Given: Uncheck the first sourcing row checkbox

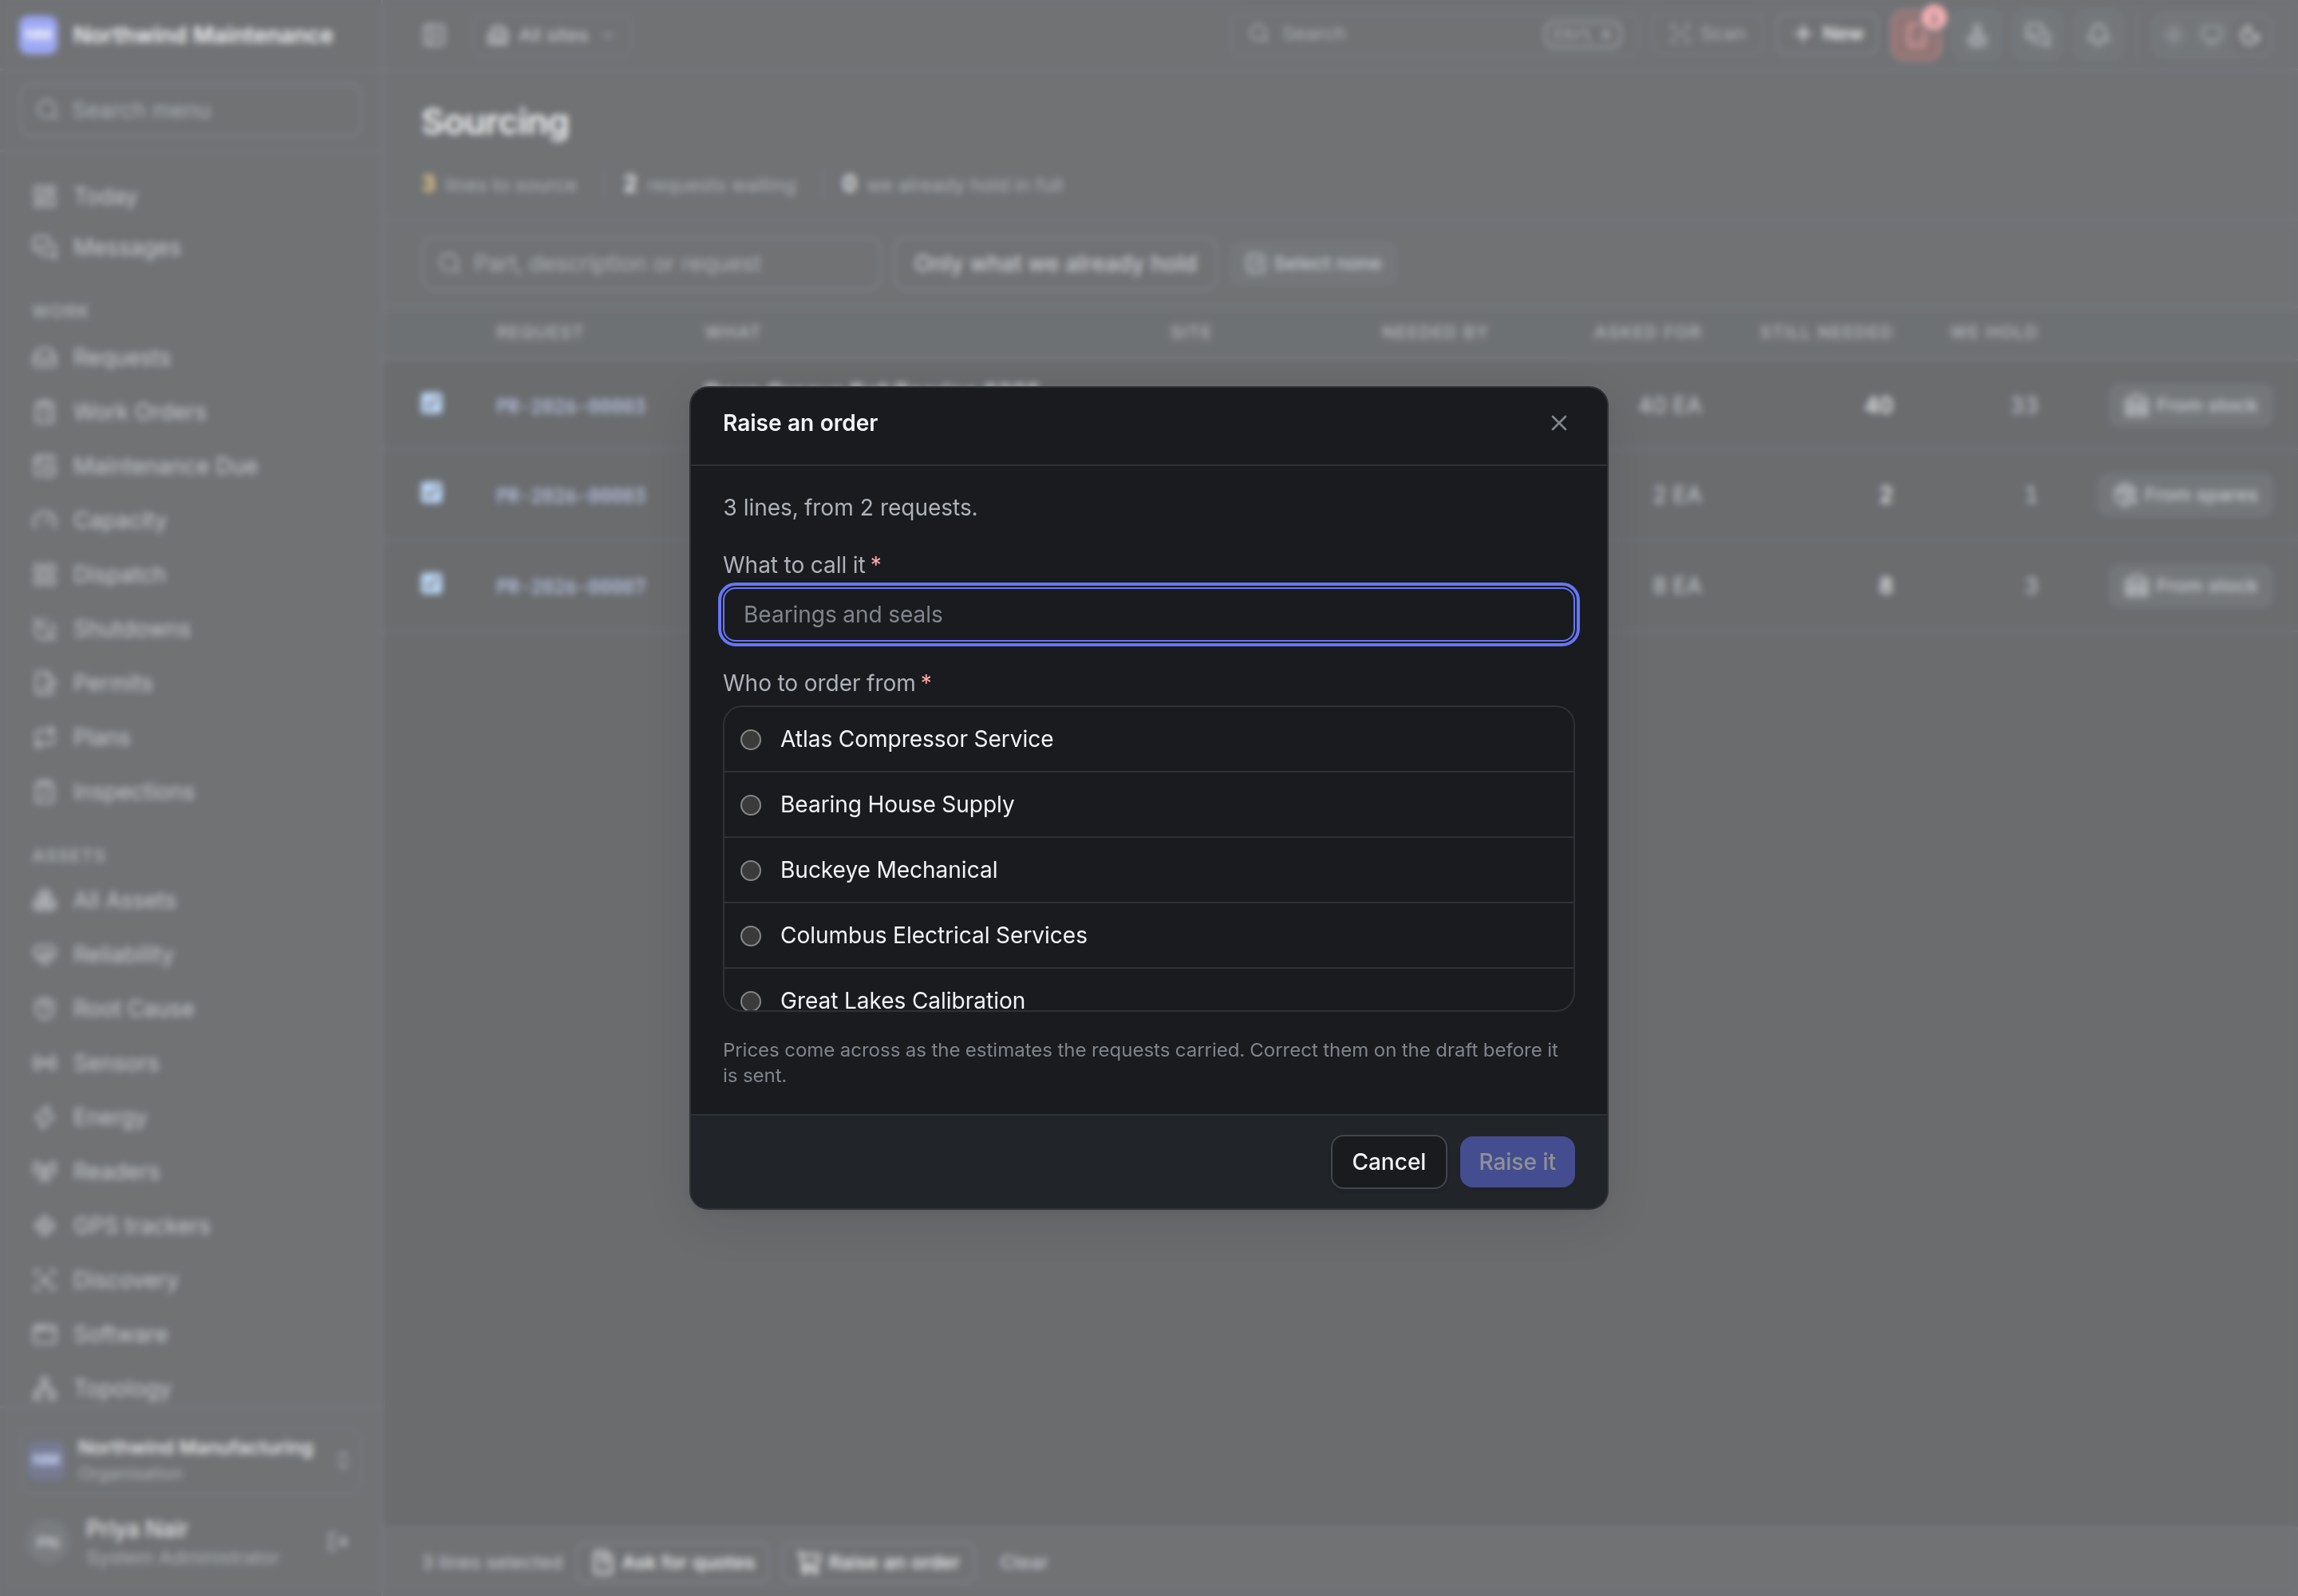Looking at the screenshot, I should pyautogui.click(x=431, y=403).
